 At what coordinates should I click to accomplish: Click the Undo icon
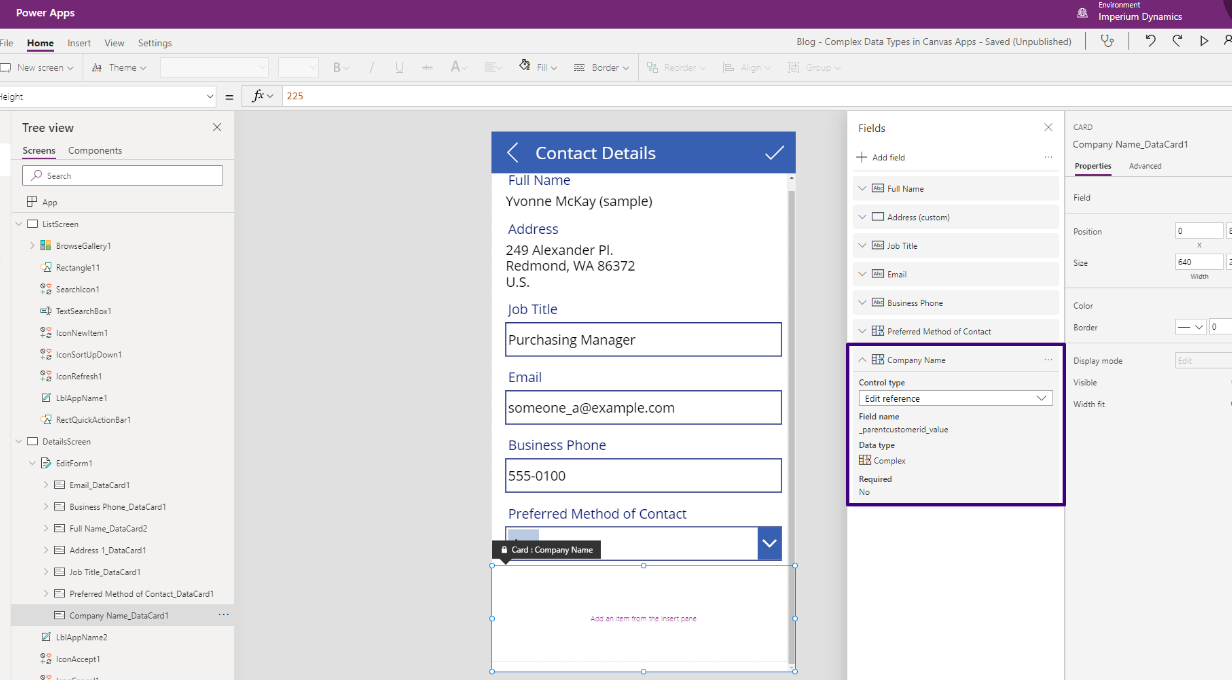1151,41
